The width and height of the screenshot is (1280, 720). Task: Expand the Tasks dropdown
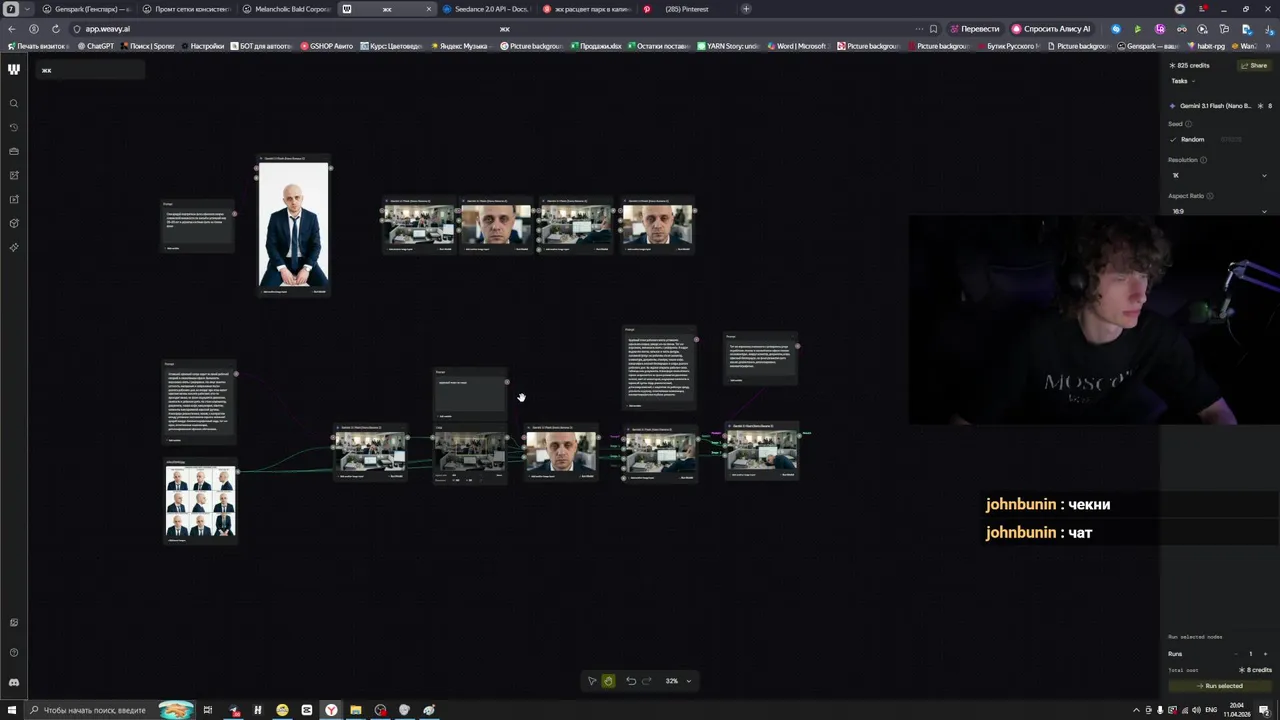(1182, 81)
